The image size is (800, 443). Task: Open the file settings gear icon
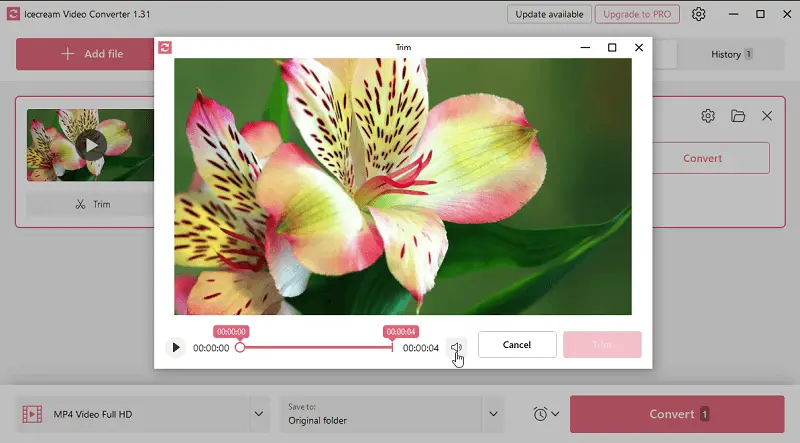coord(708,116)
